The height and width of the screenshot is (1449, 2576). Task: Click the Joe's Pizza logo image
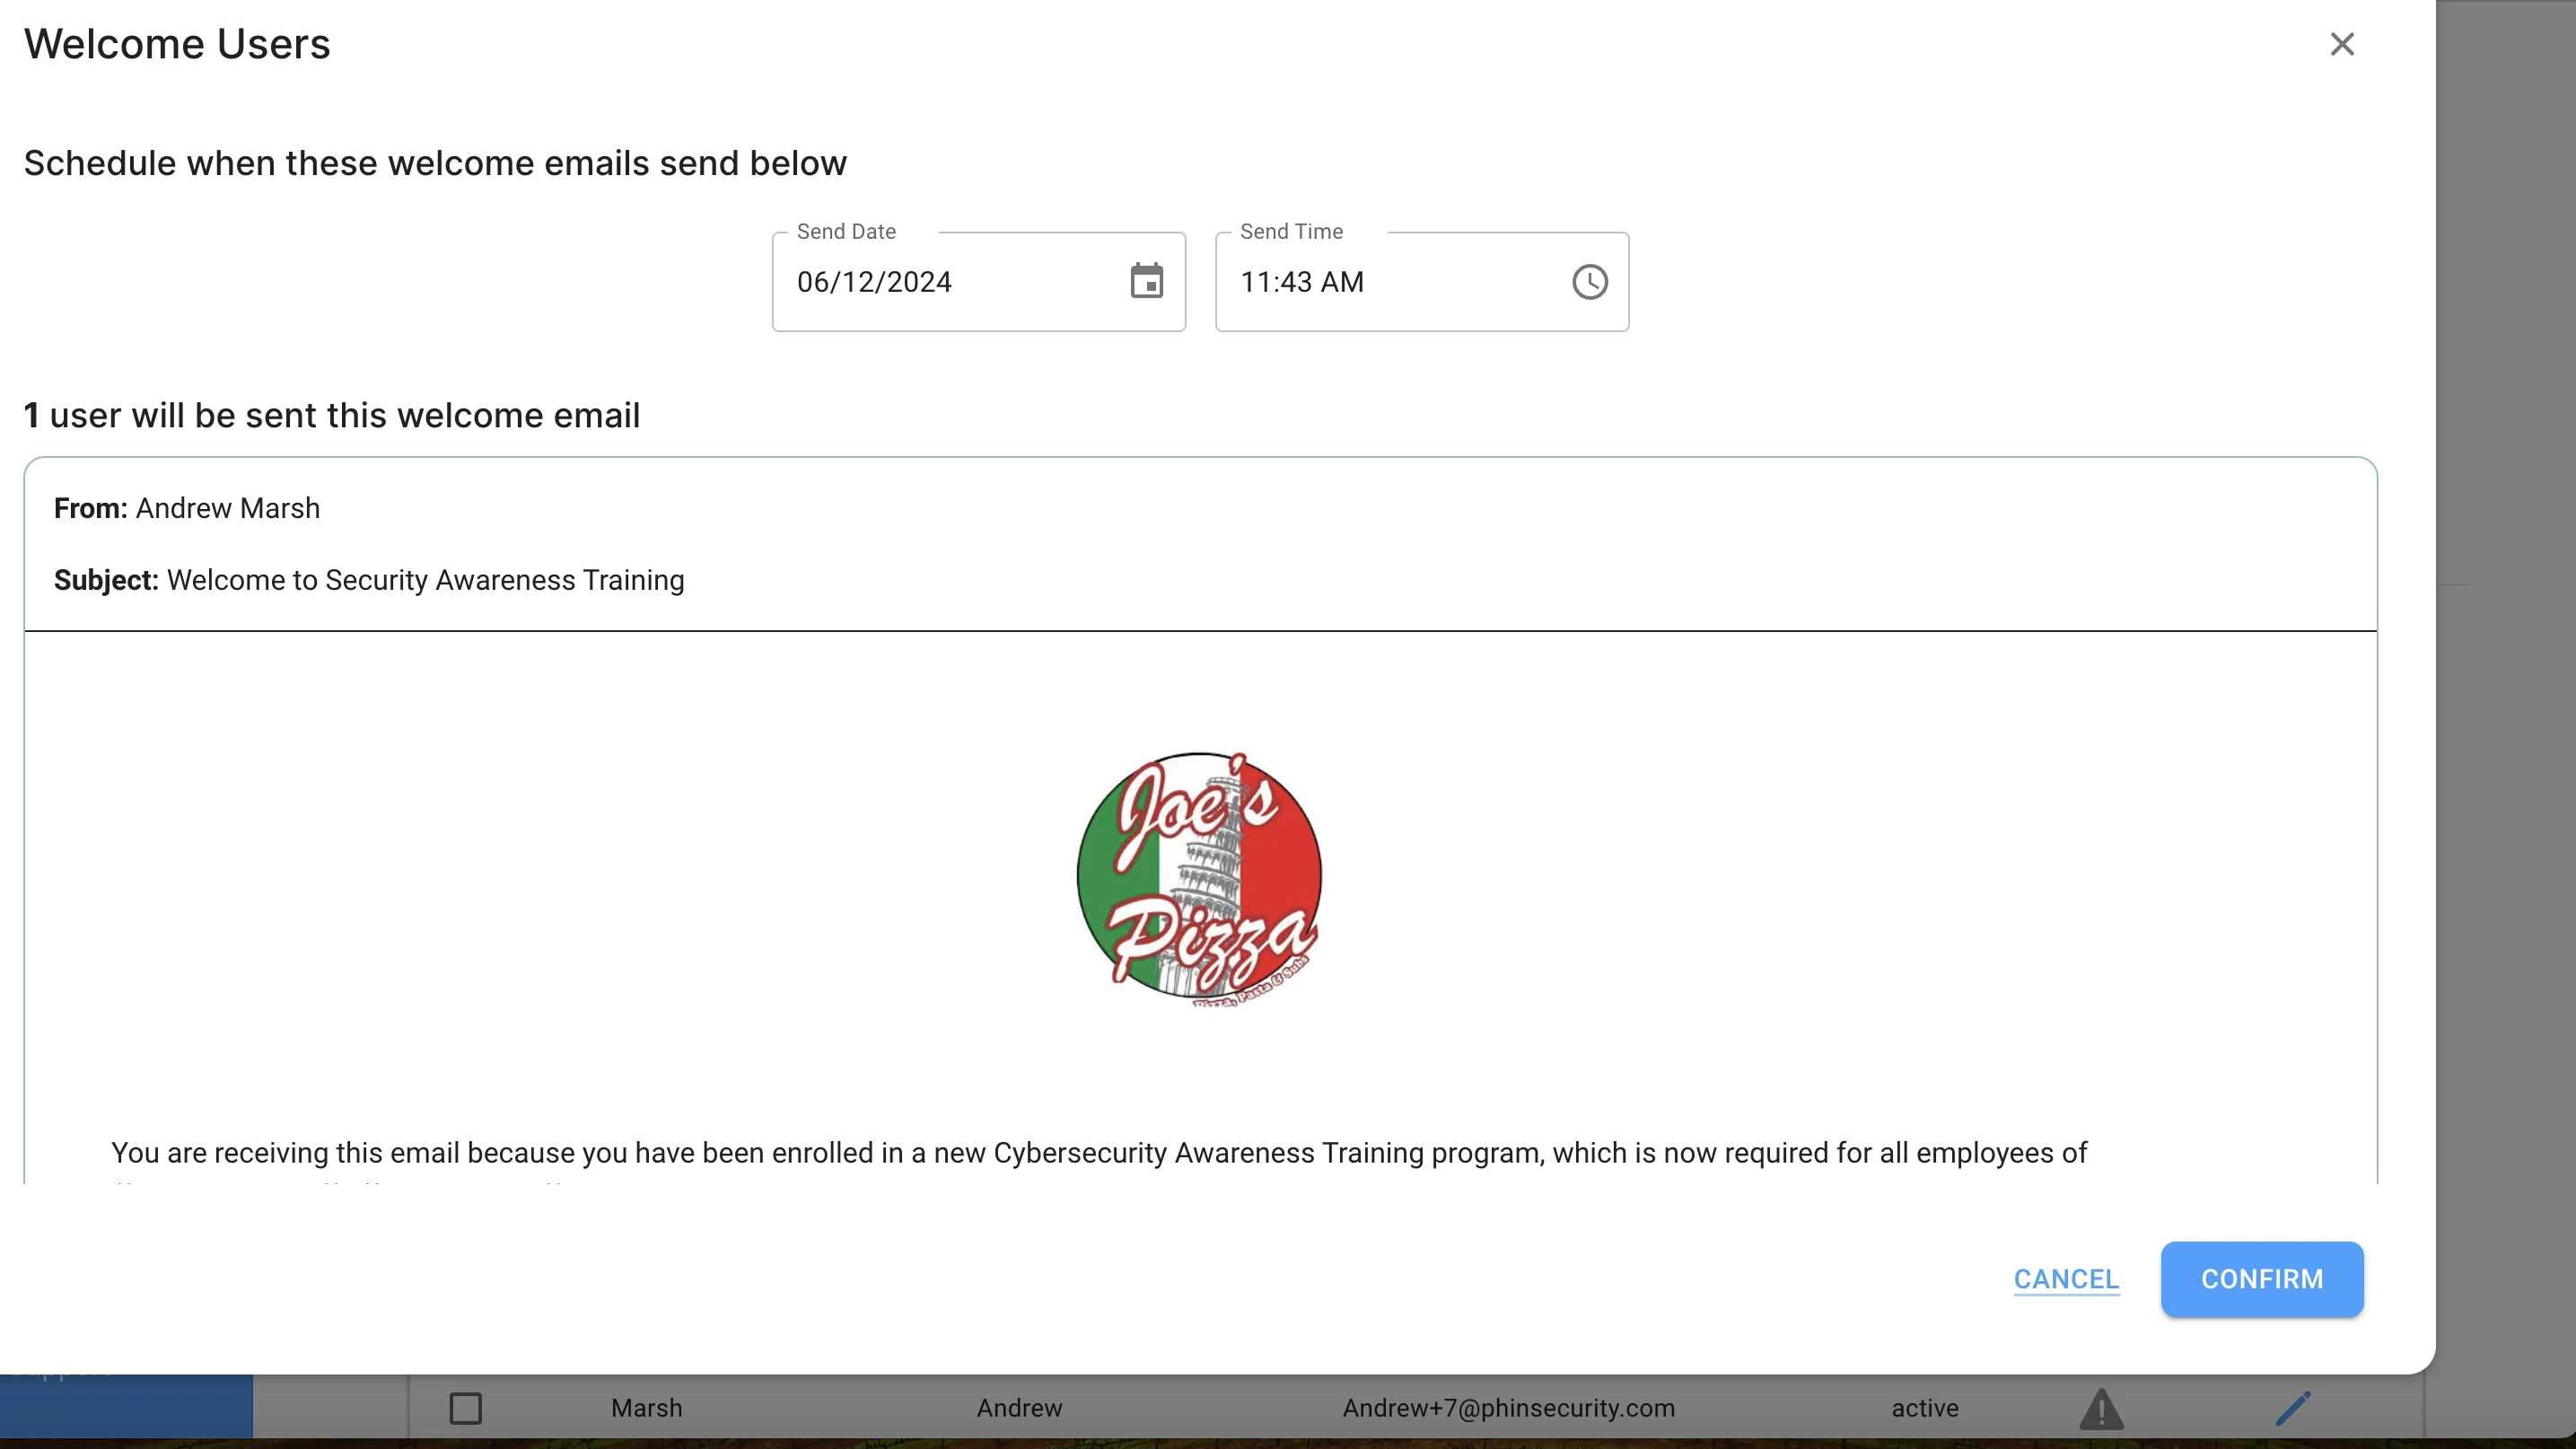point(1199,877)
